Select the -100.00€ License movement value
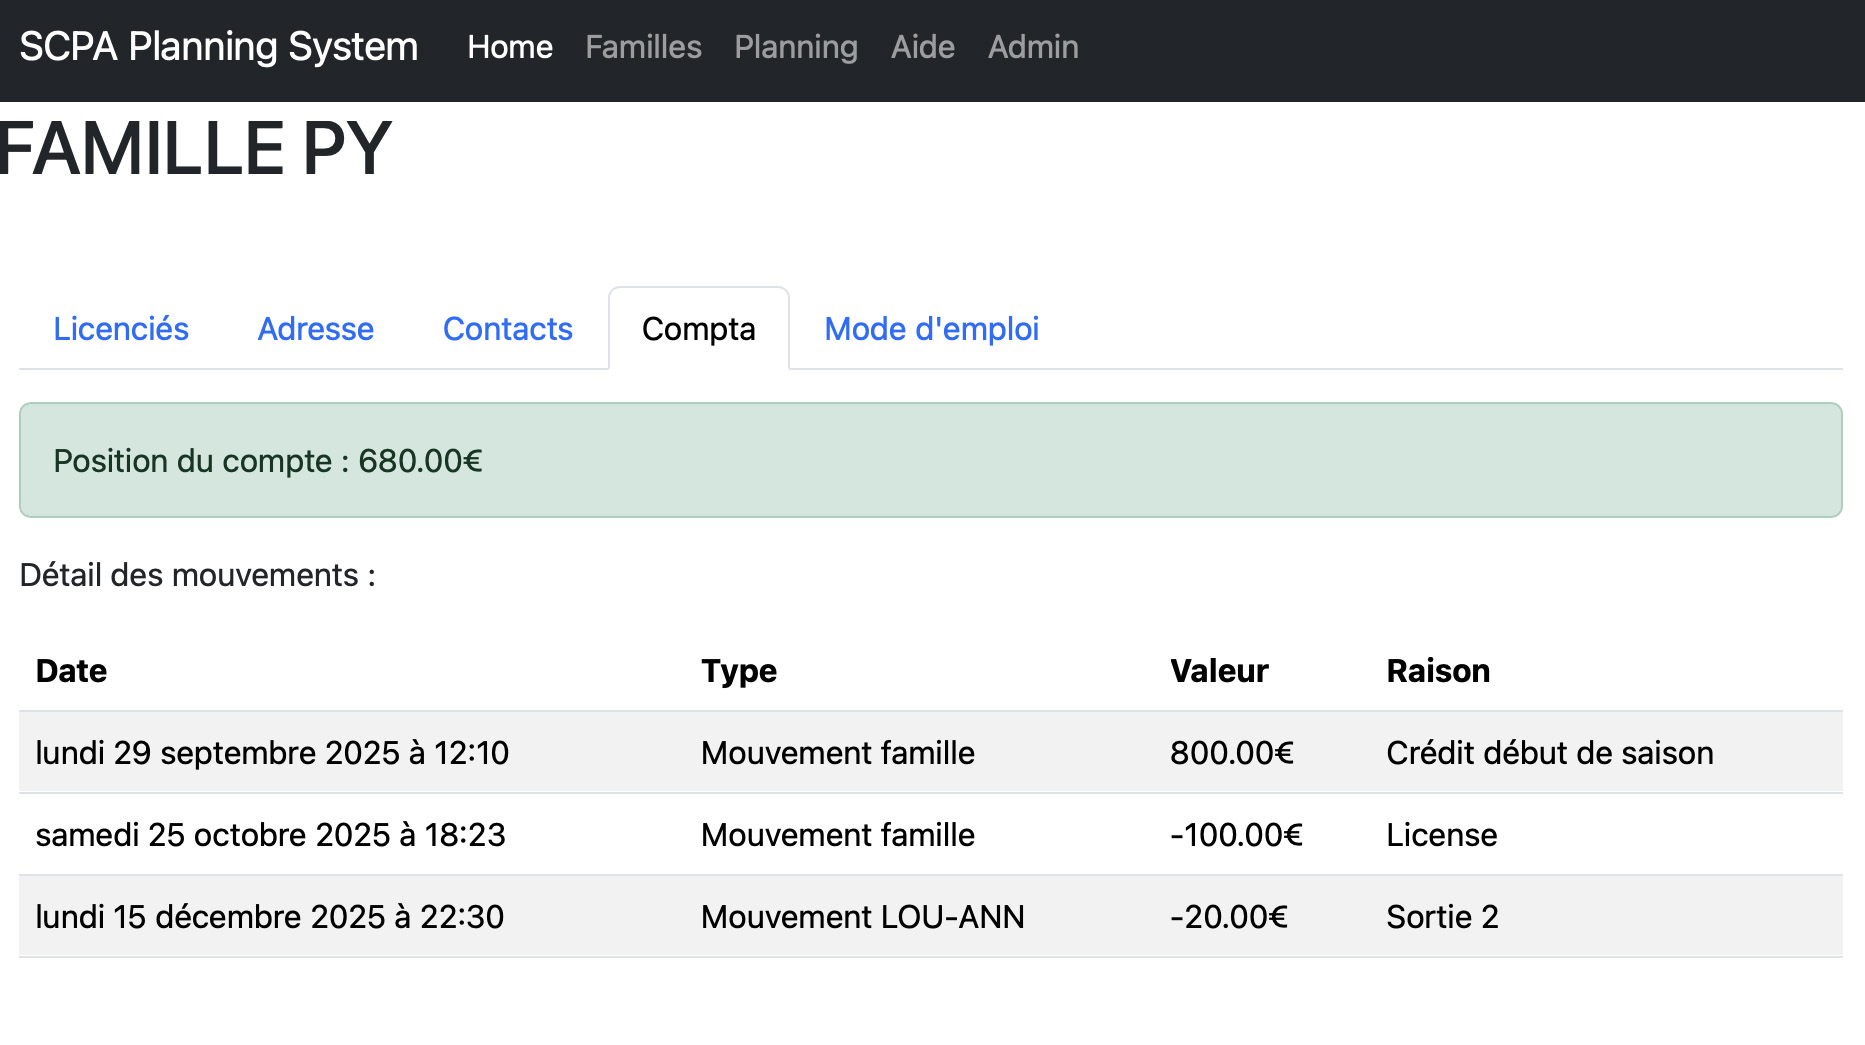The width and height of the screenshot is (1865, 1045). pyautogui.click(x=1236, y=834)
